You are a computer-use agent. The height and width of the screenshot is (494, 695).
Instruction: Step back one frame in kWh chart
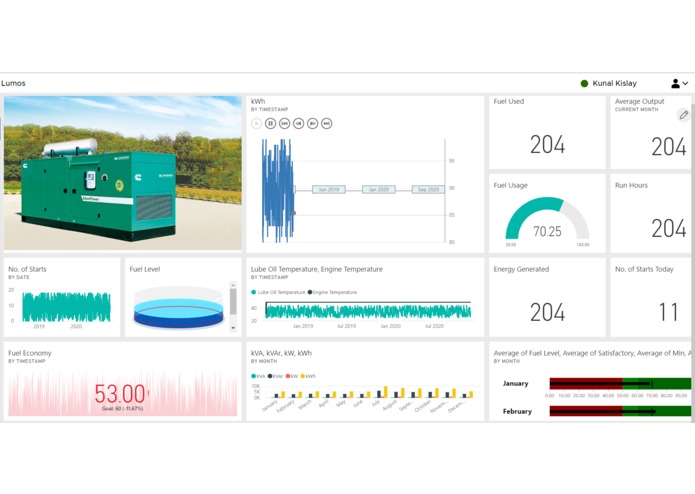pyautogui.click(x=299, y=124)
